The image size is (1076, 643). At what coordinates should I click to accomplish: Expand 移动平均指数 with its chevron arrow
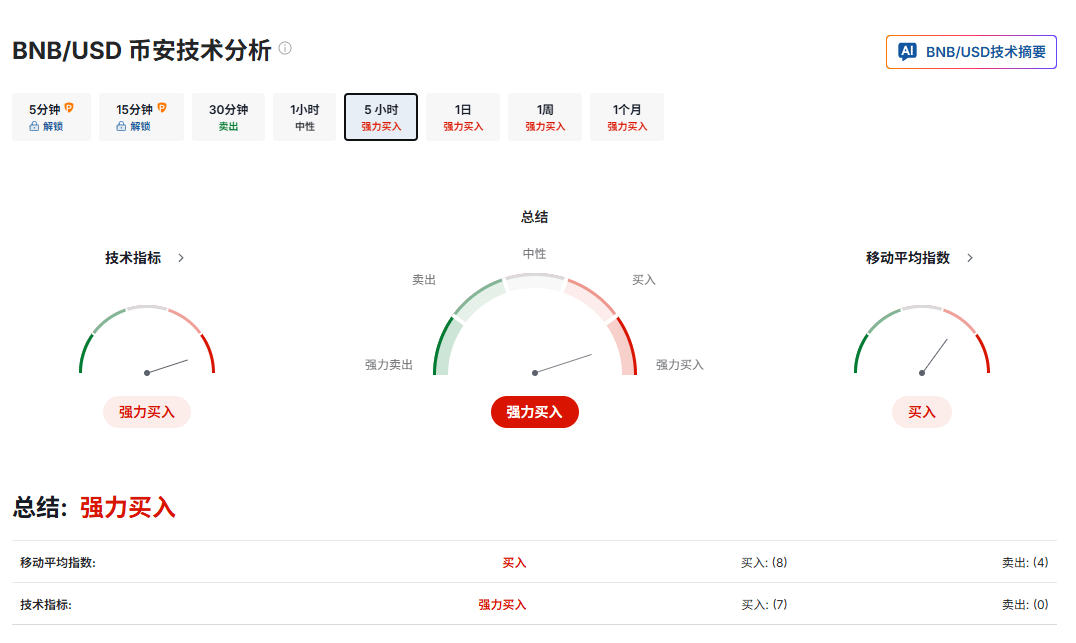pos(970,258)
